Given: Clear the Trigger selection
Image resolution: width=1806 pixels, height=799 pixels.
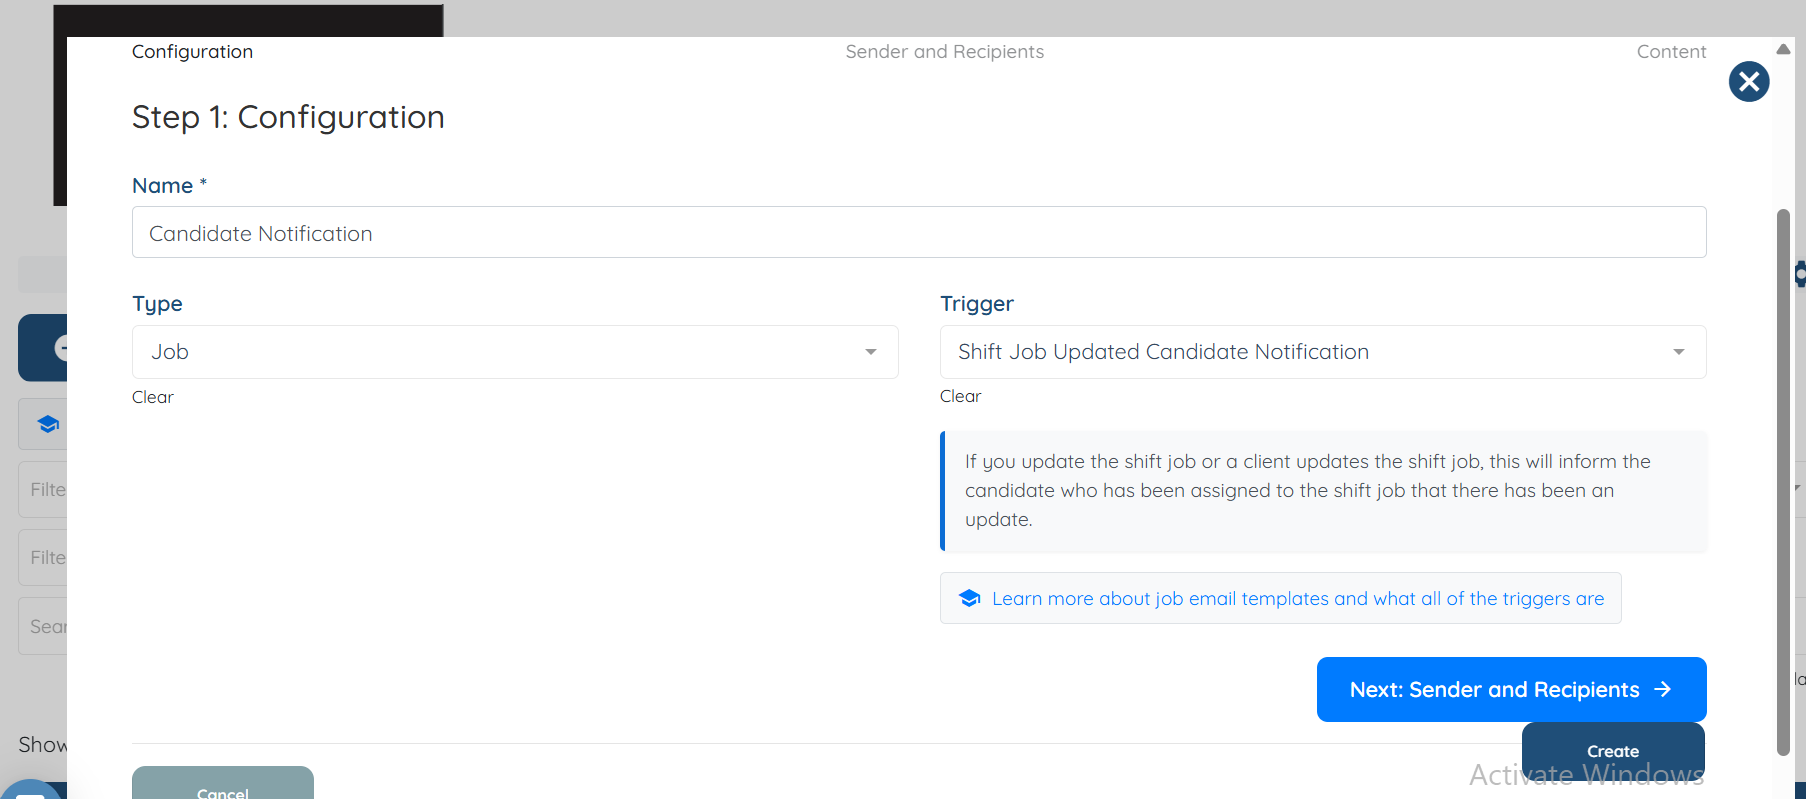Looking at the screenshot, I should pyautogui.click(x=960, y=396).
